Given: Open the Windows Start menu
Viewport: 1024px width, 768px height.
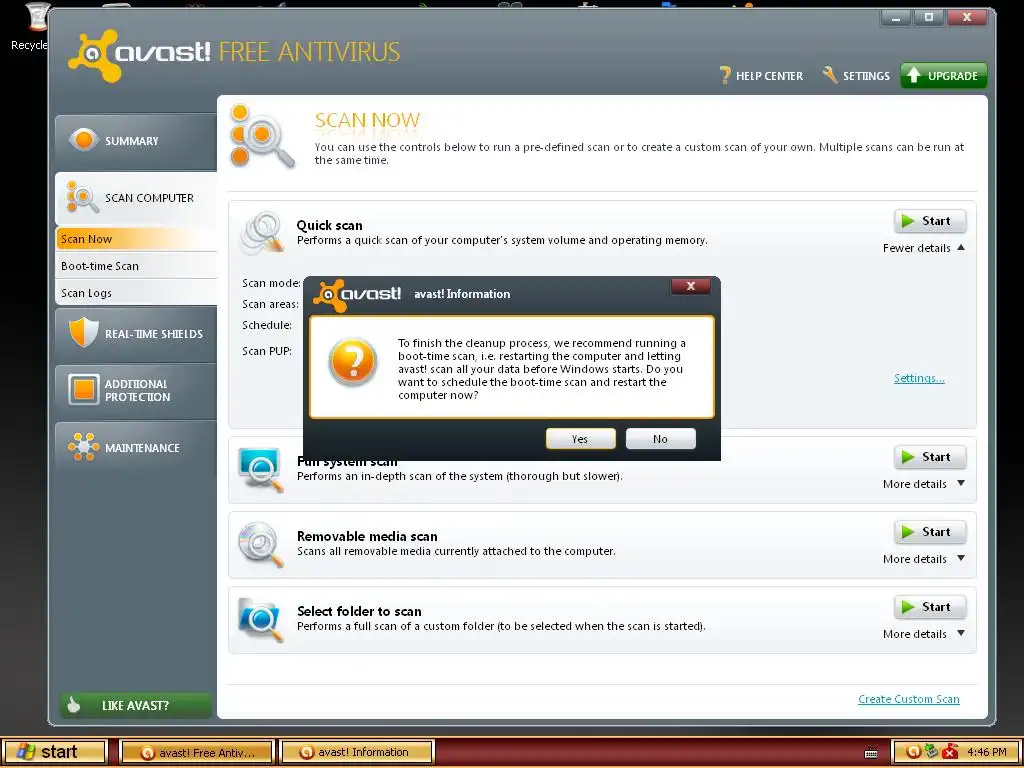Looking at the screenshot, I should (x=54, y=752).
